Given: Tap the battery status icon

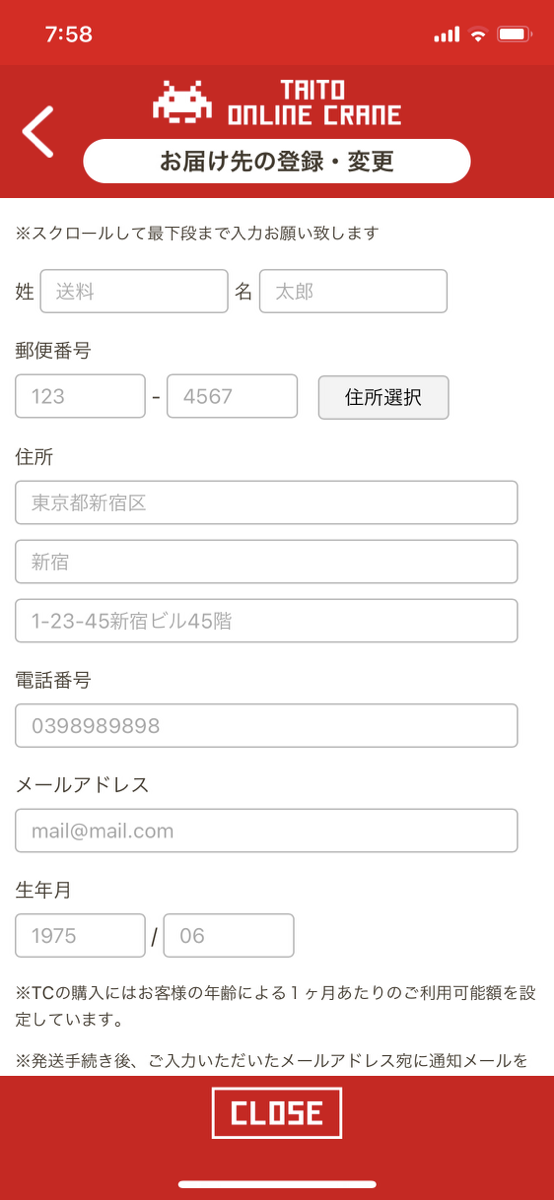Looking at the screenshot, I should tap(513, 34).
